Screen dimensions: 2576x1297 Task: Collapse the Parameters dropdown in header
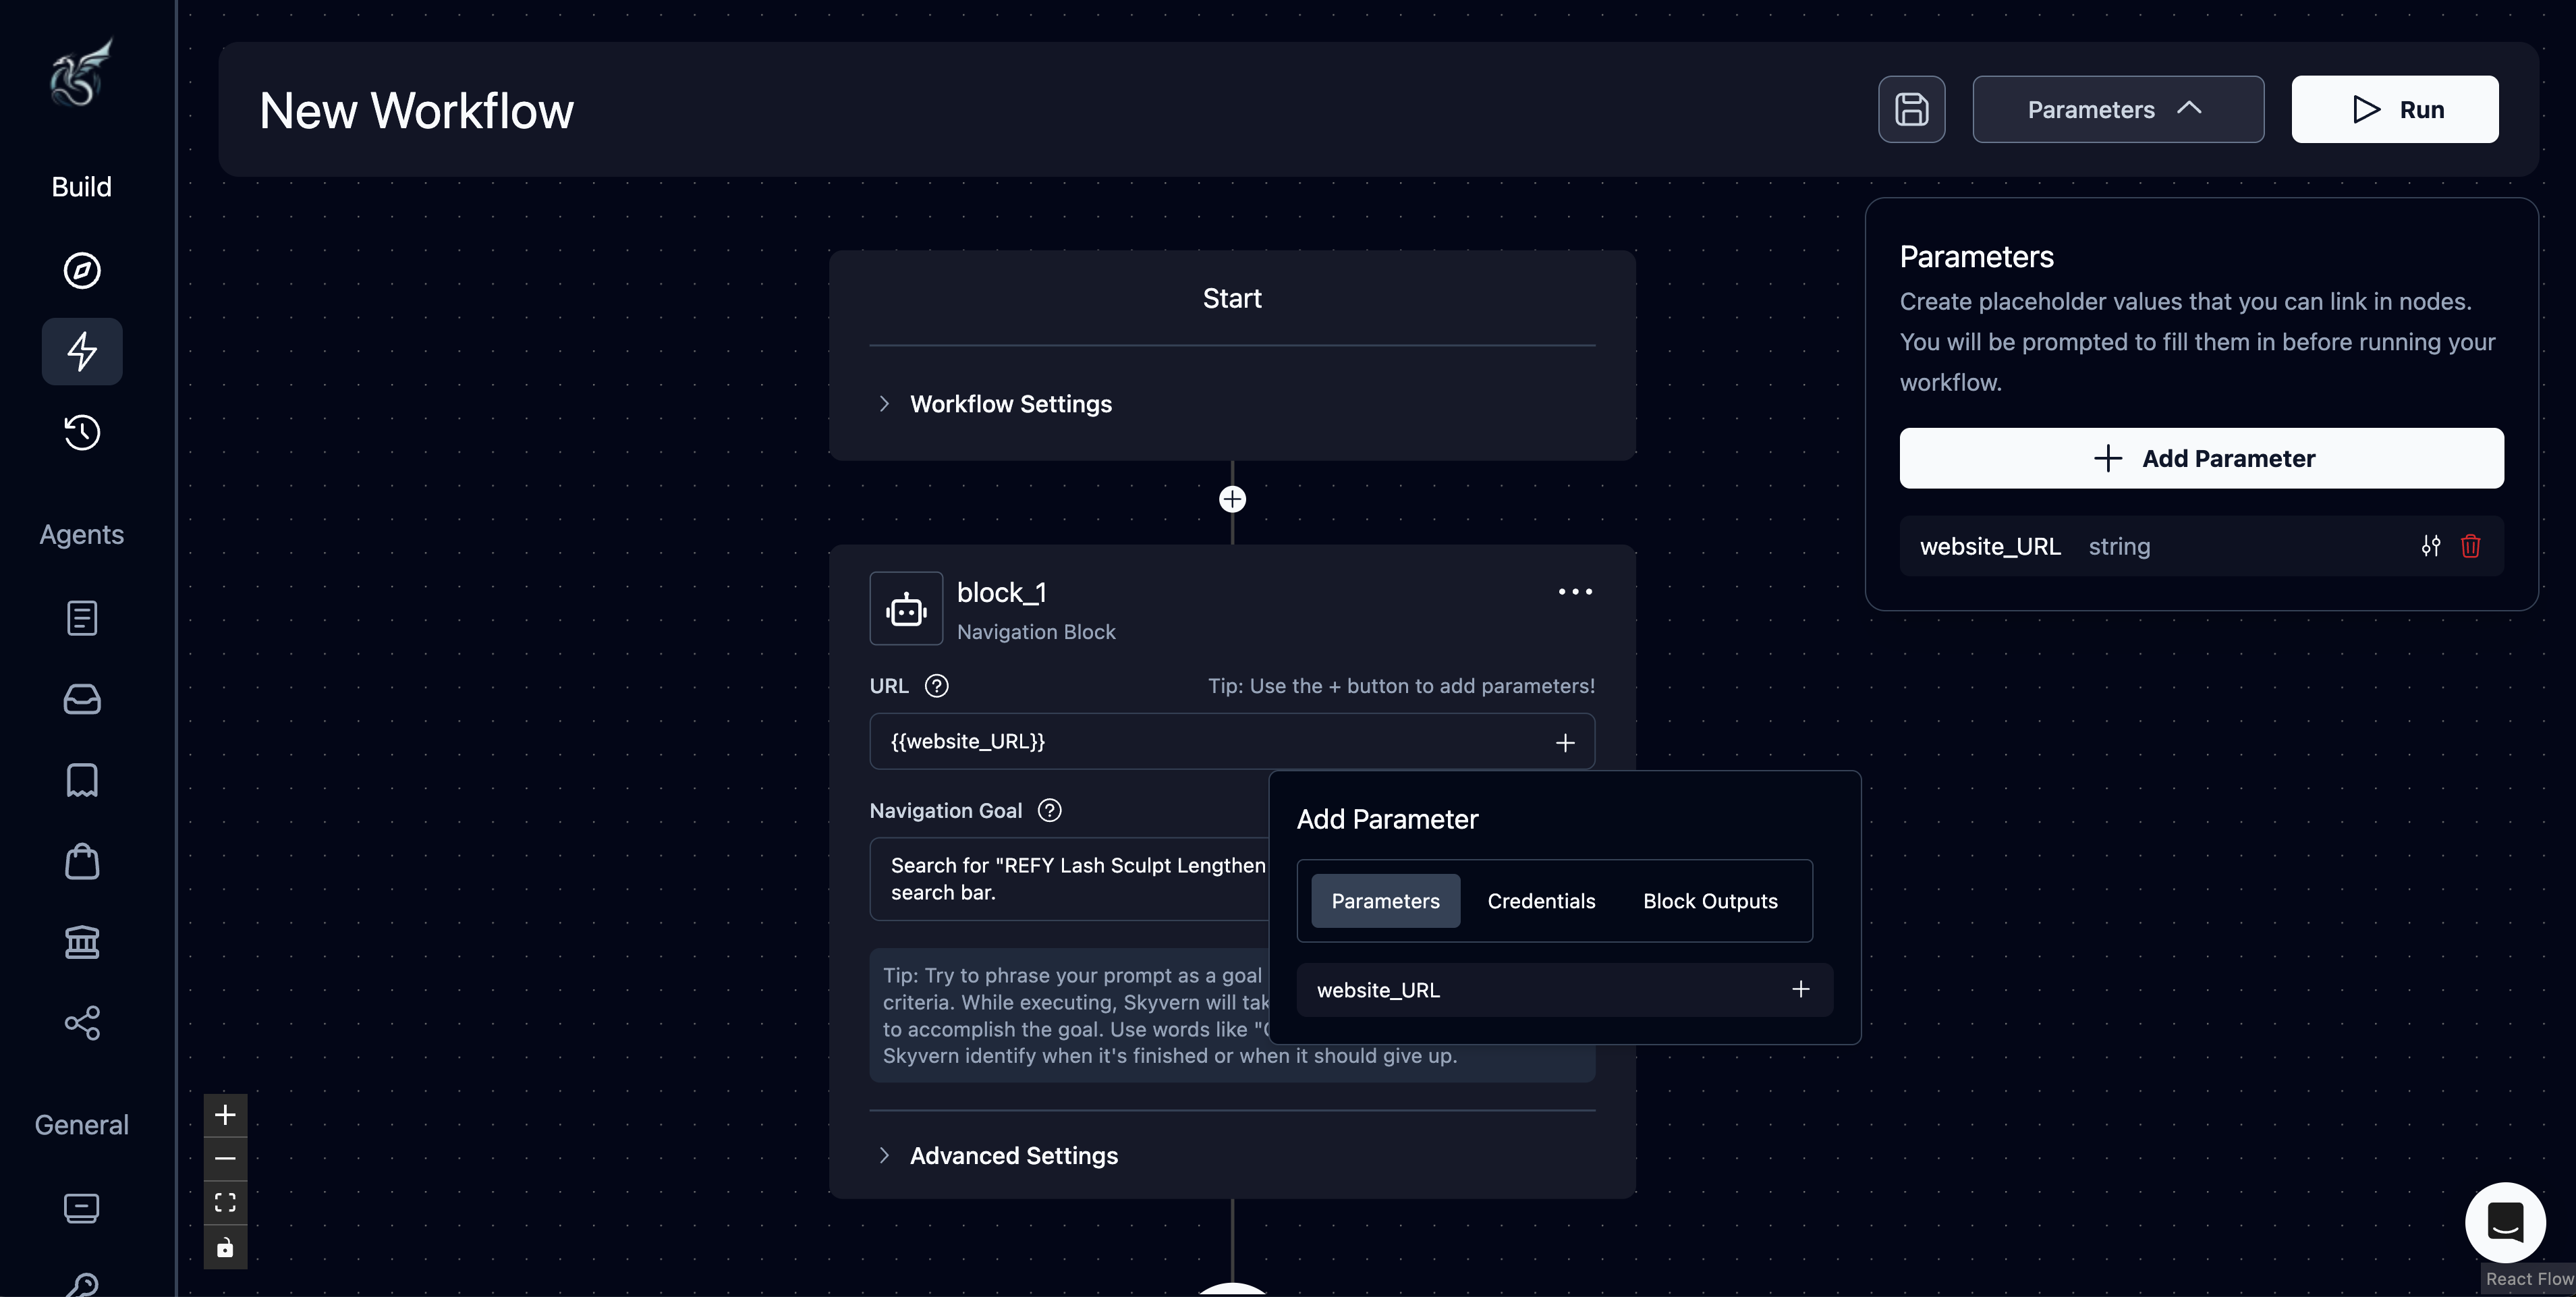[x=2117, y=109]
